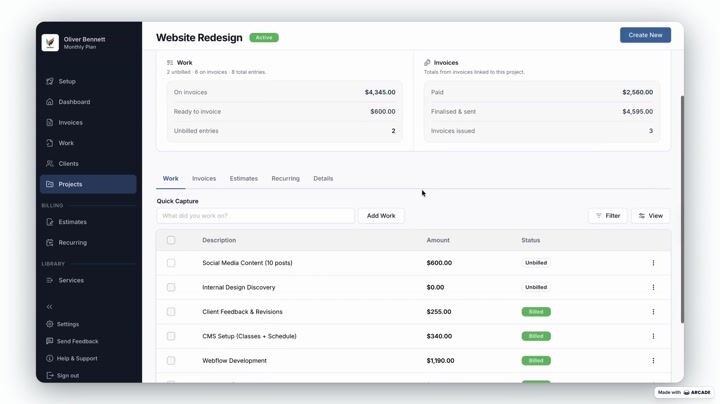Click the Work icon in sidebar

pyautogui.click(x=50, y=143)
